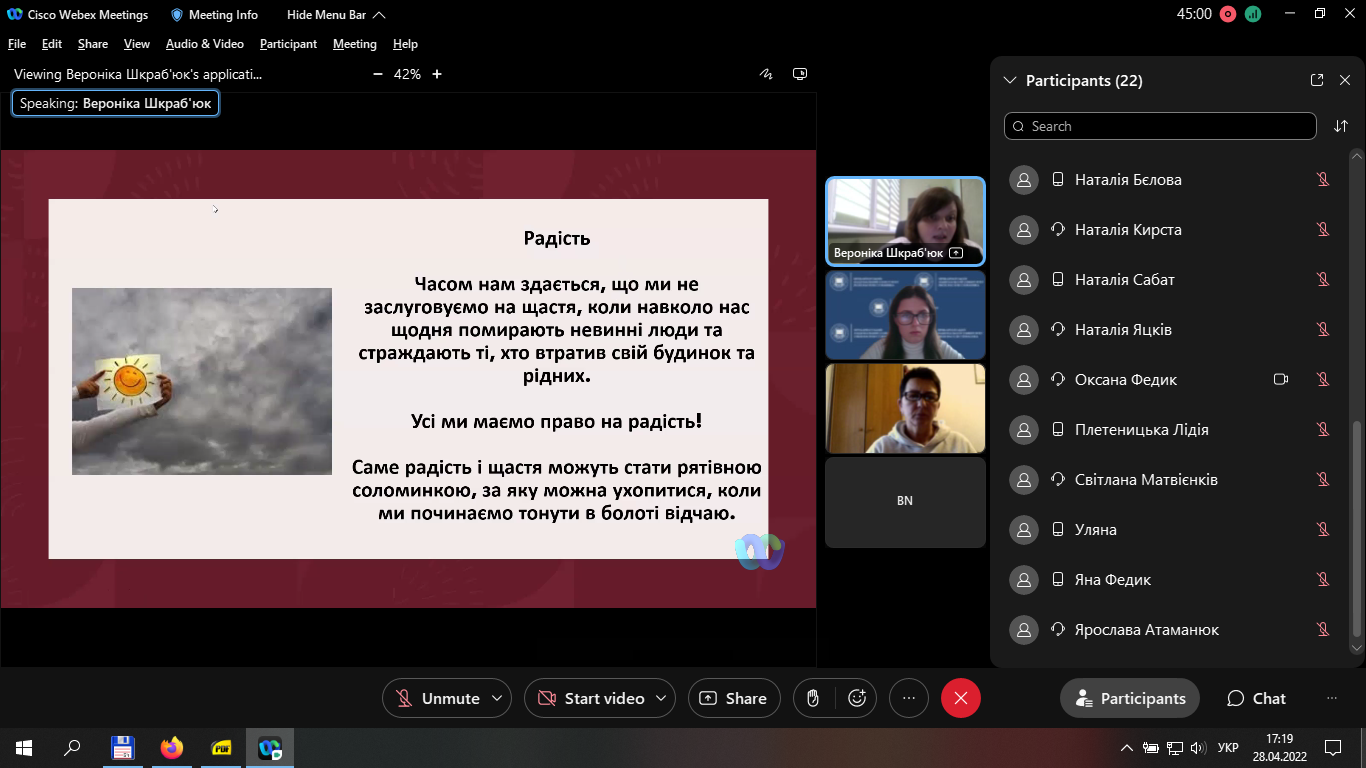Open the Meeting menu
The height and width of the screenshot is (768, 1366).
pyautogui.click(x=354, y=44)
